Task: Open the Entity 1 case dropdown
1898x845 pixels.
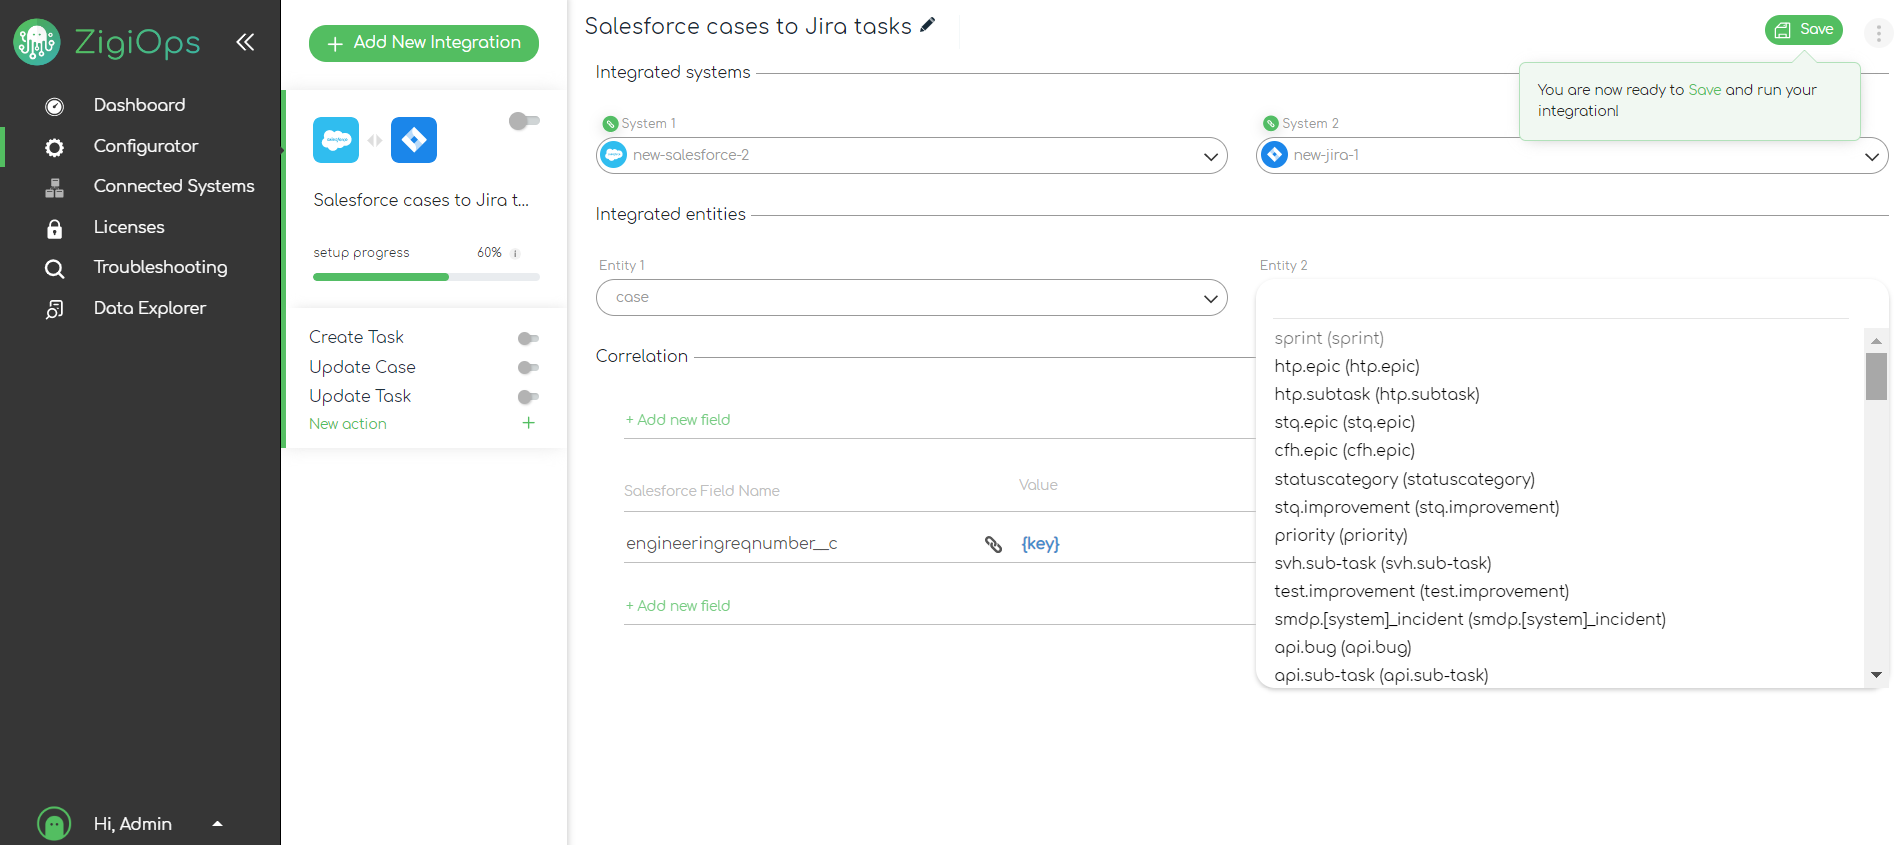Action: coord(912,297)
